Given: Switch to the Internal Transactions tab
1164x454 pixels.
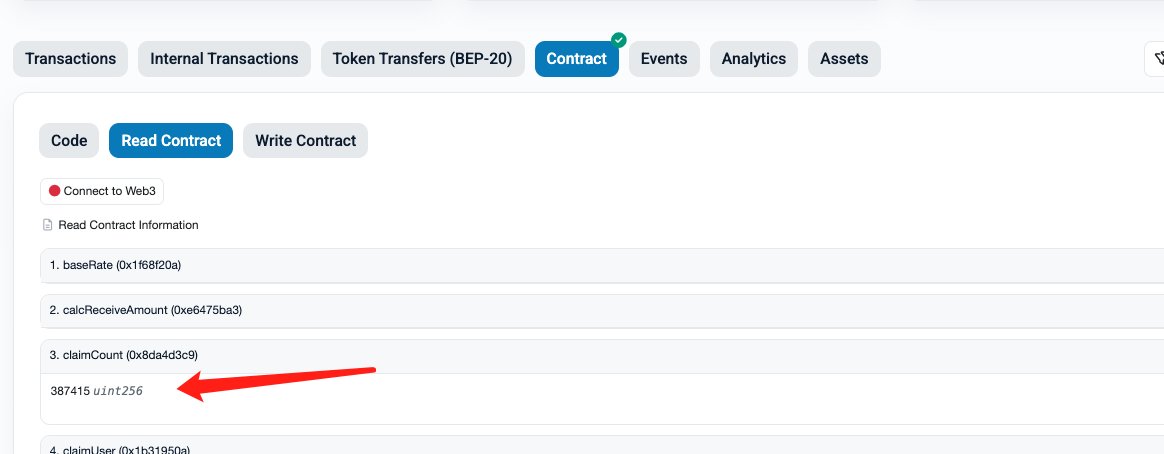Looking at the screenshot, I should (224, 59).
